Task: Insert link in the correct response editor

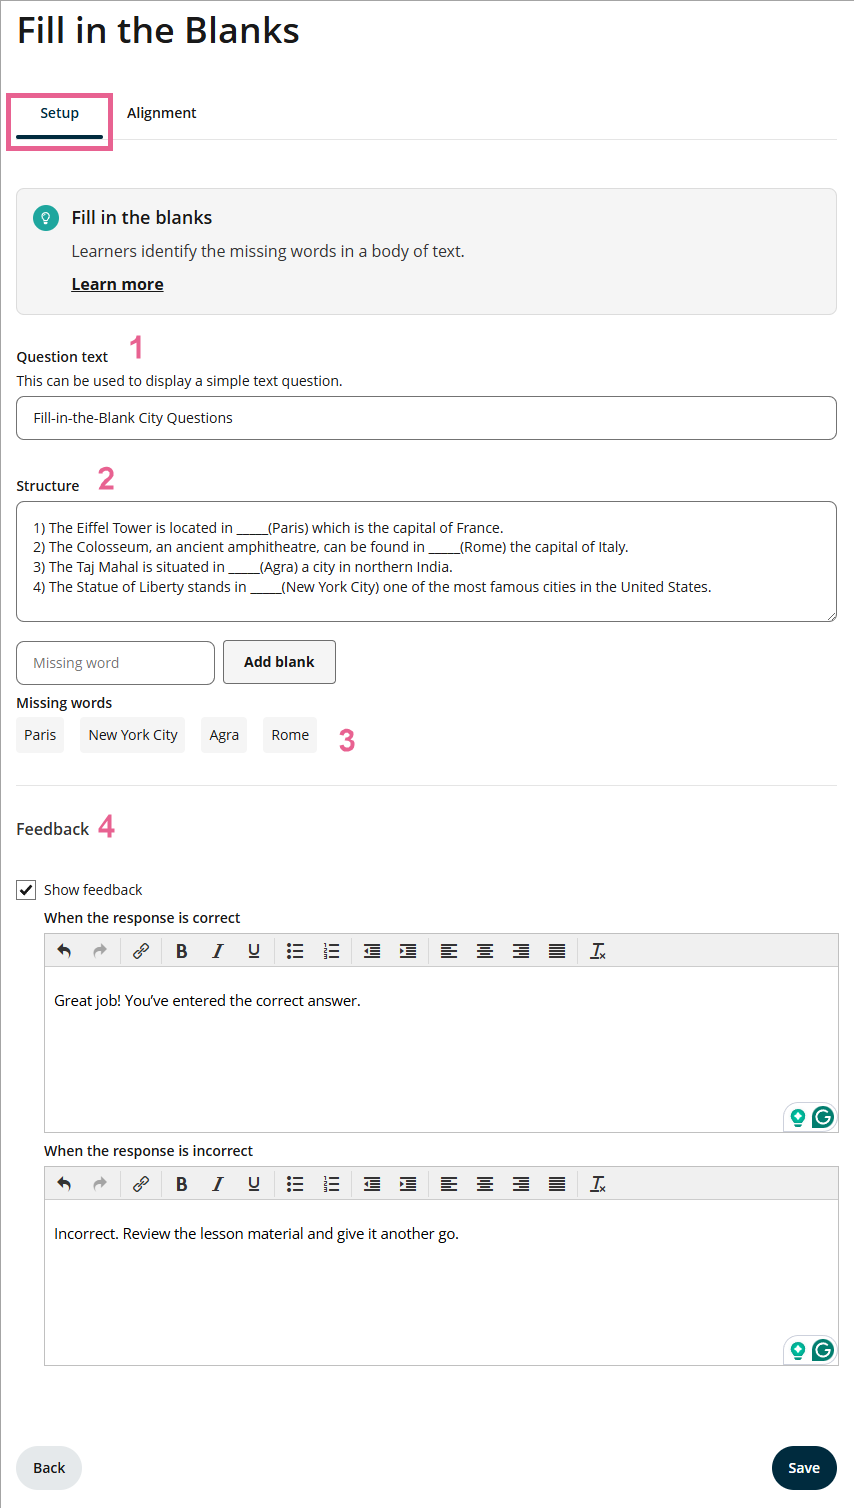Action: tap(141, 951)
